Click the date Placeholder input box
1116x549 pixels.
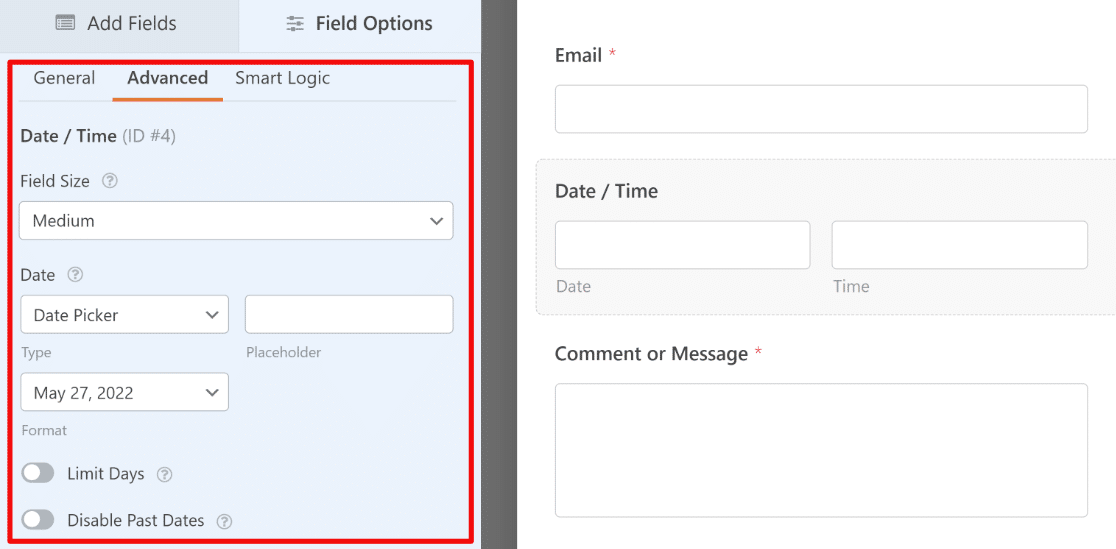349,315
